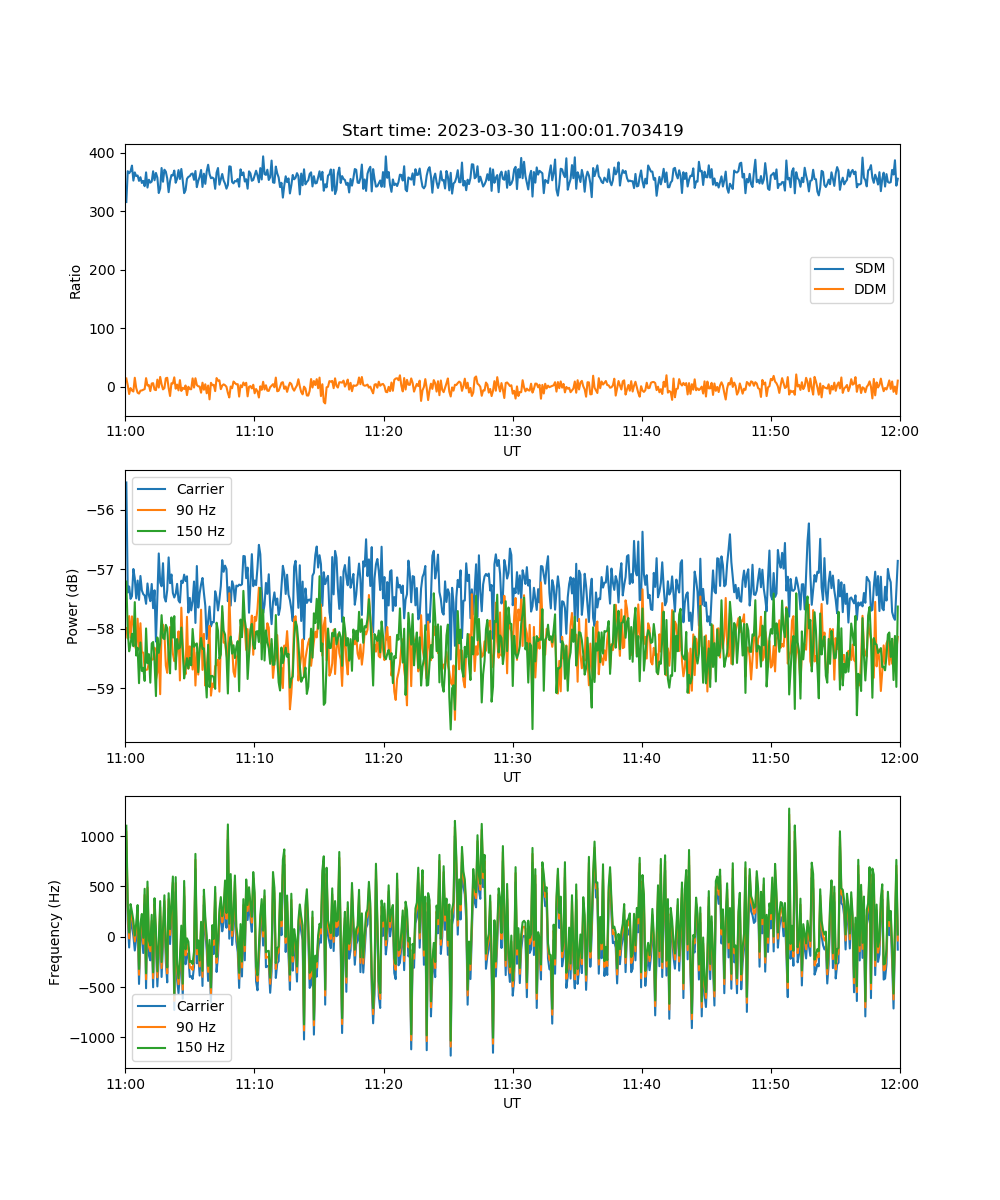
Task: Click the 11:00 tick under the Ratio plot
Action: coord(125,431)
